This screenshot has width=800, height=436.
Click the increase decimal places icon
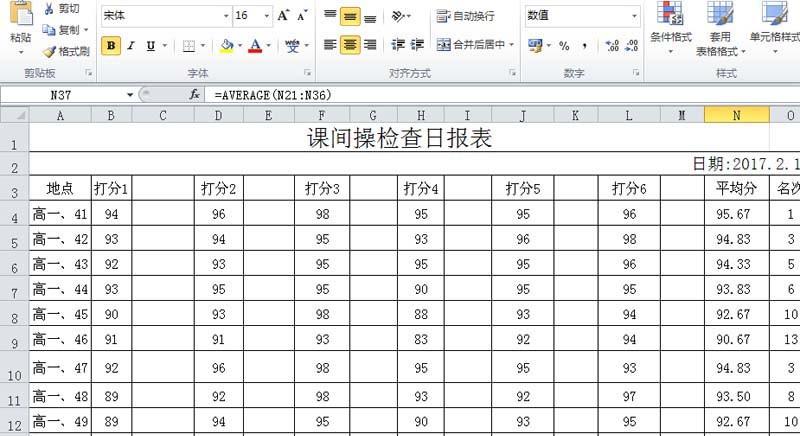(613, 45)
